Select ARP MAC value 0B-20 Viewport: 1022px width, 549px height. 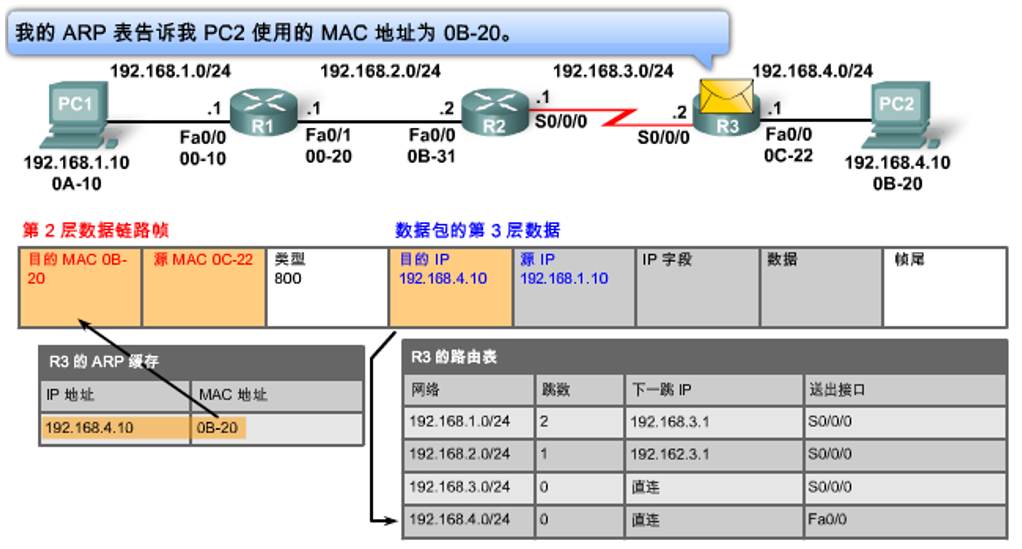pos(218,428)
